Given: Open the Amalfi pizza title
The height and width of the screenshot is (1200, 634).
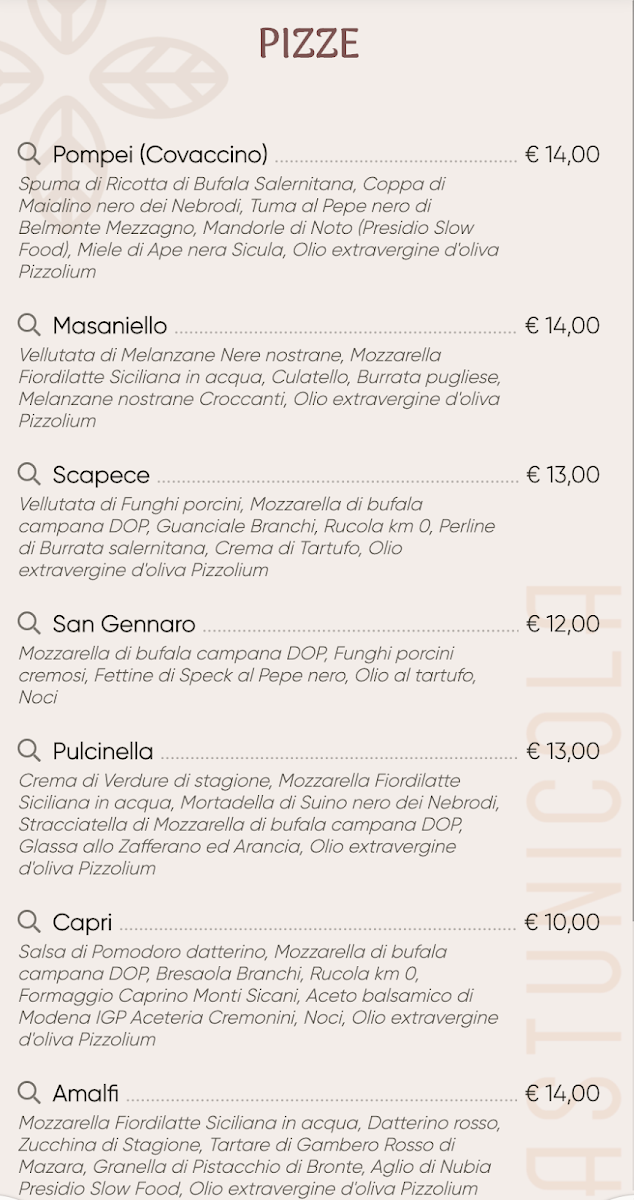Looking at the screenshot, I should point(86,1094).
